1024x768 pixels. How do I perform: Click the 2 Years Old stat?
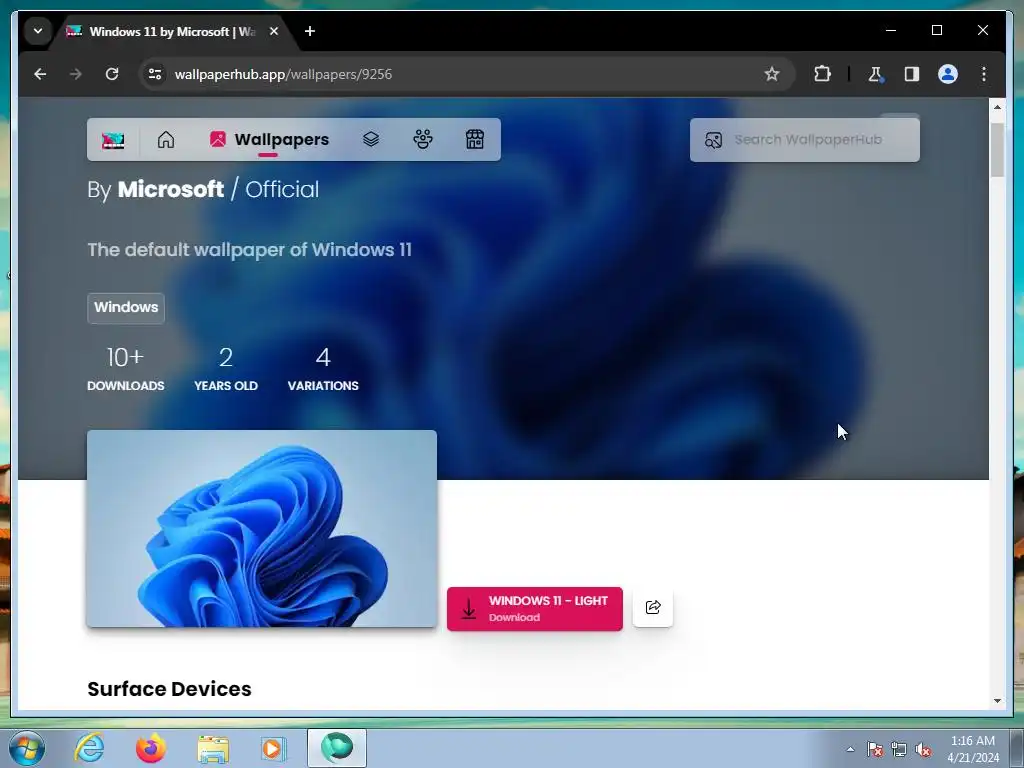226,368
